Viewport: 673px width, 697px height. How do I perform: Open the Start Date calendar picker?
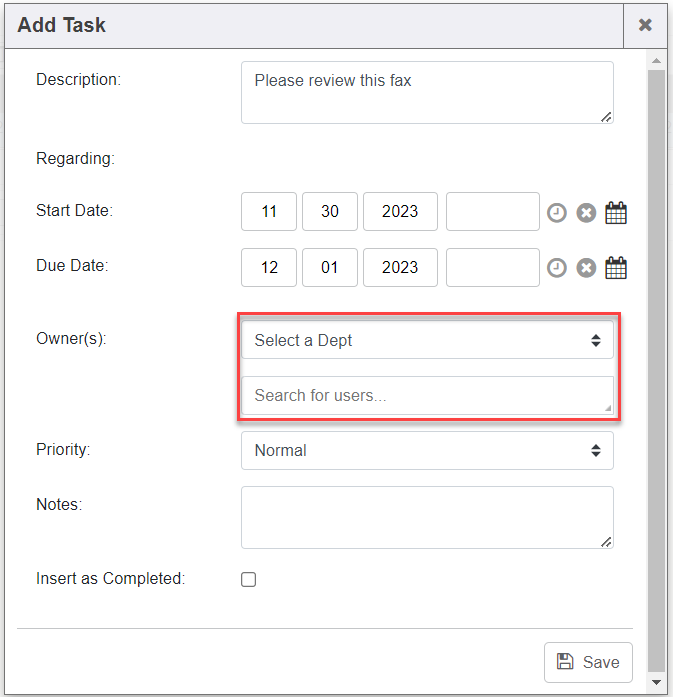click(x=617, y=212)
